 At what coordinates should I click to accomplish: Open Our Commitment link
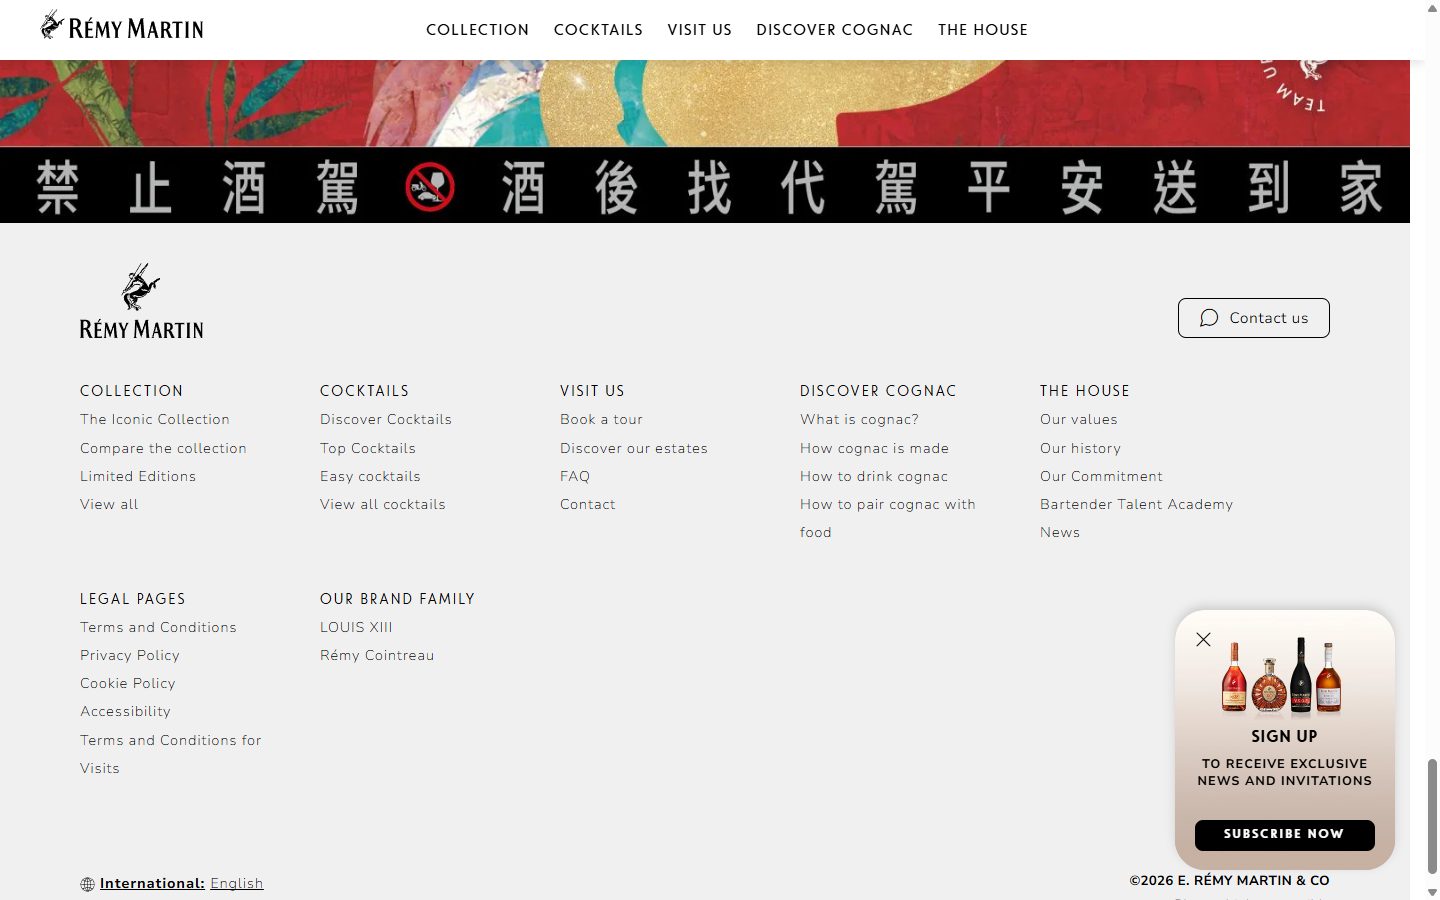1101,476
